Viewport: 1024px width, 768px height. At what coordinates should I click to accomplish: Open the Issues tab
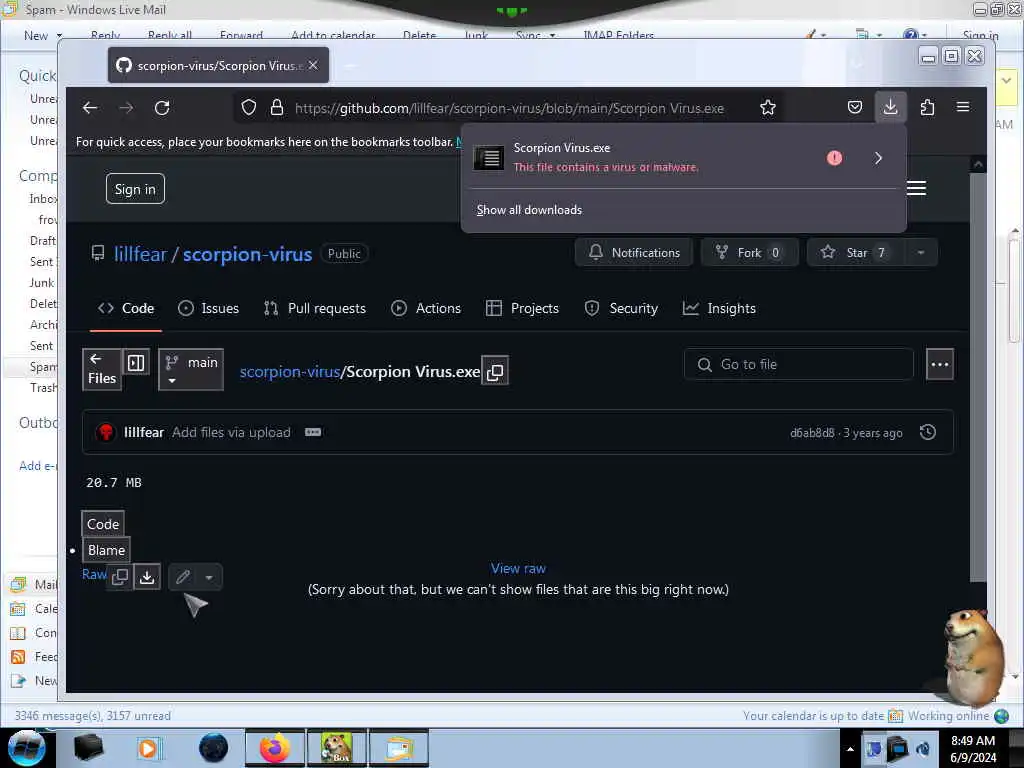click(x=208, y=308)
